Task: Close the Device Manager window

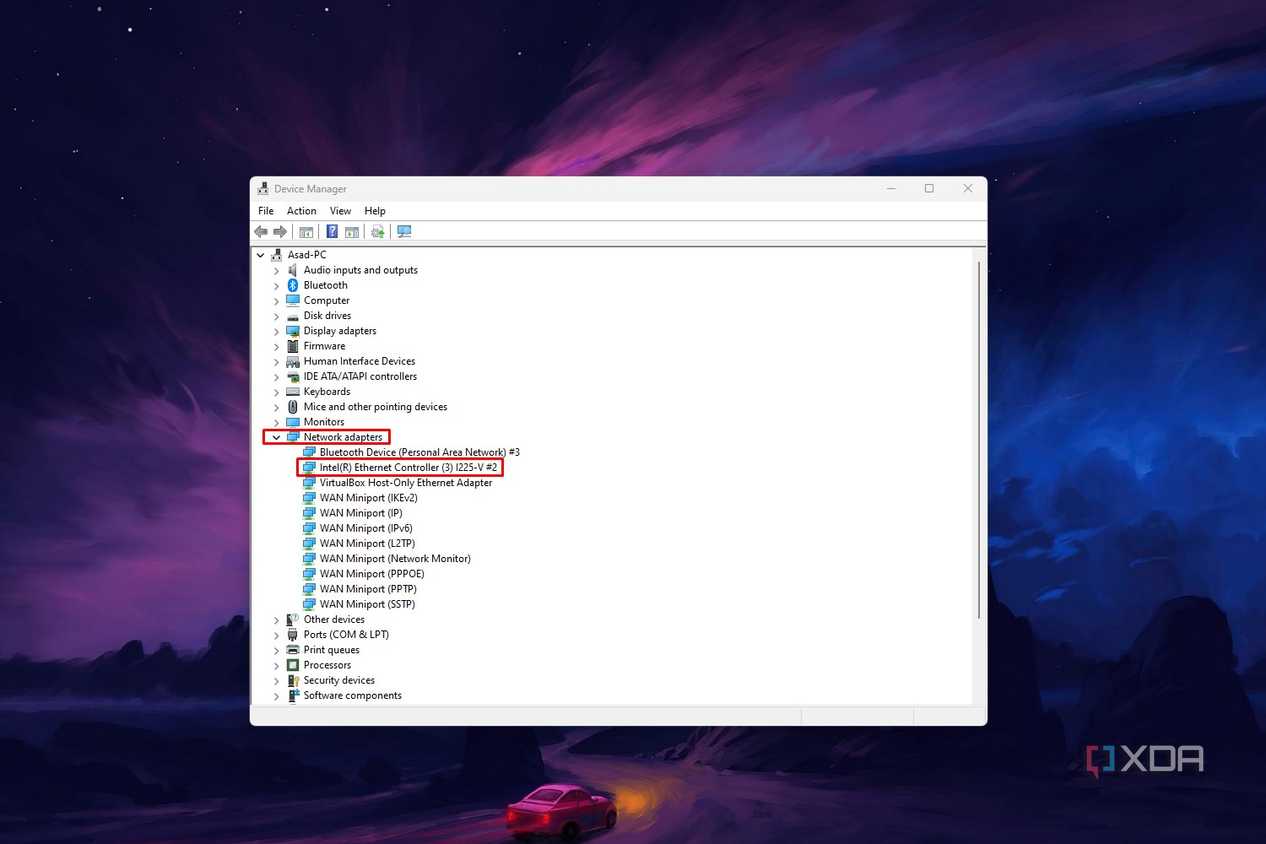Action: click(968, 188)
